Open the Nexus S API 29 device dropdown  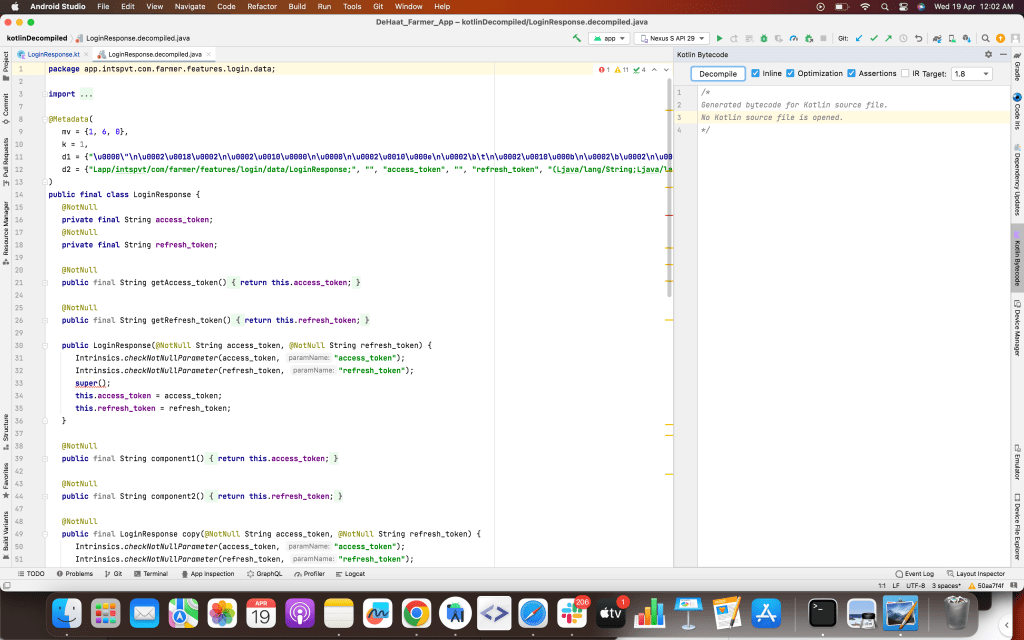click(671, 38)
